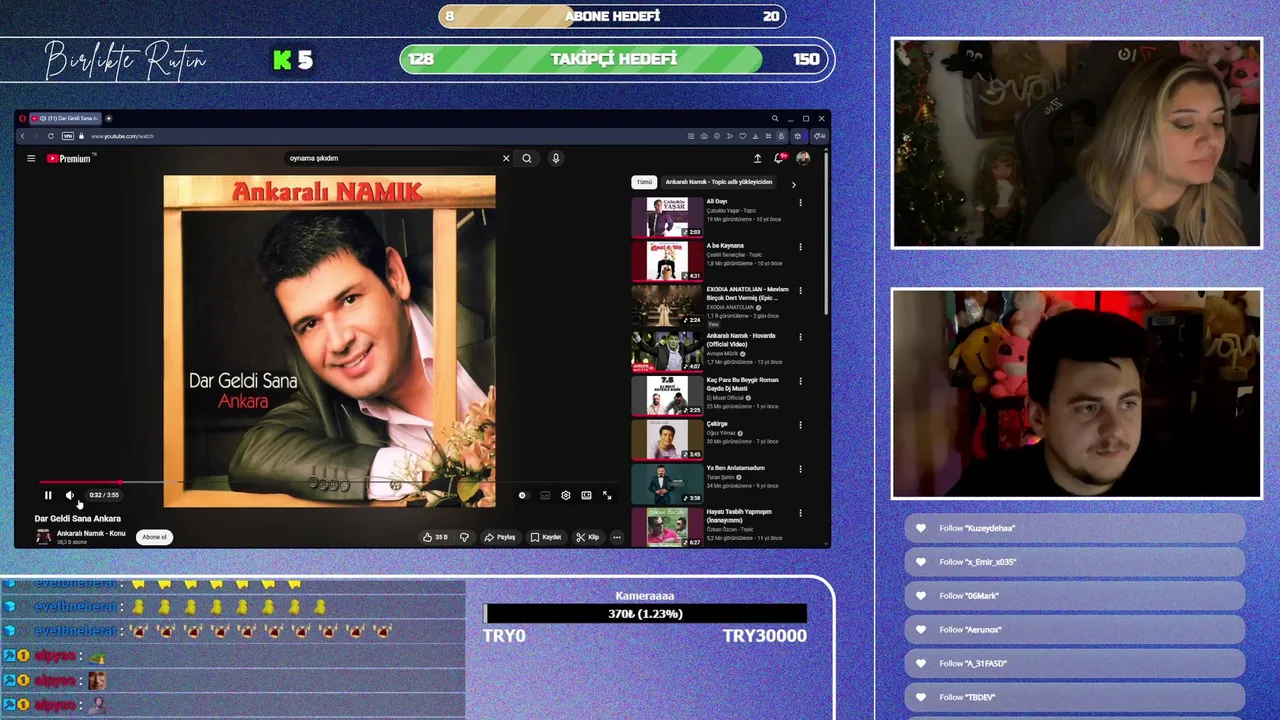Viewport: 1280px width, 720px height.
Task: Show more filter chips with right chevron
Action: pyautogui.click(x=794, y=184)
